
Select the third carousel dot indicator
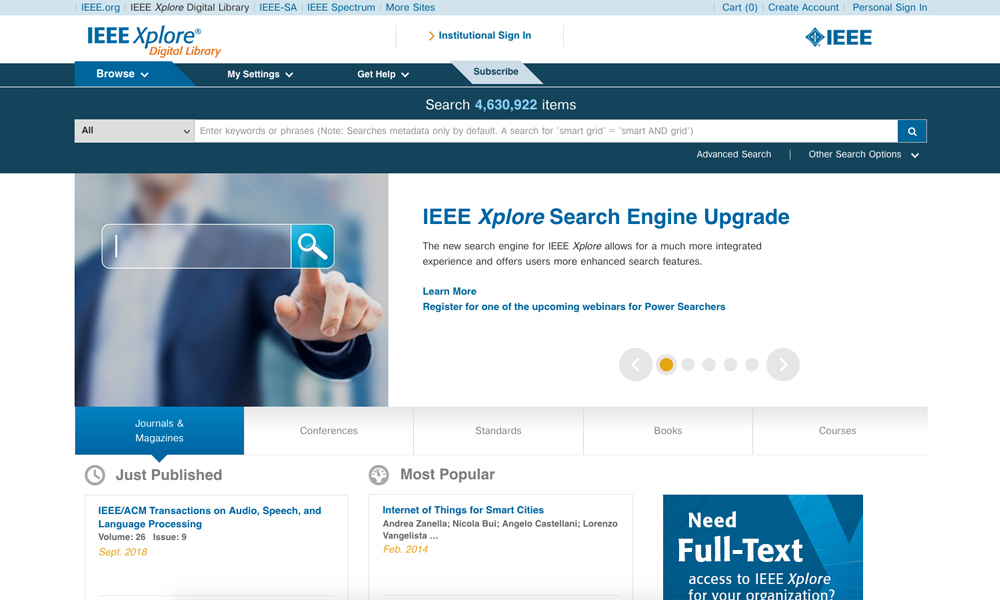(x=709, y=365)
